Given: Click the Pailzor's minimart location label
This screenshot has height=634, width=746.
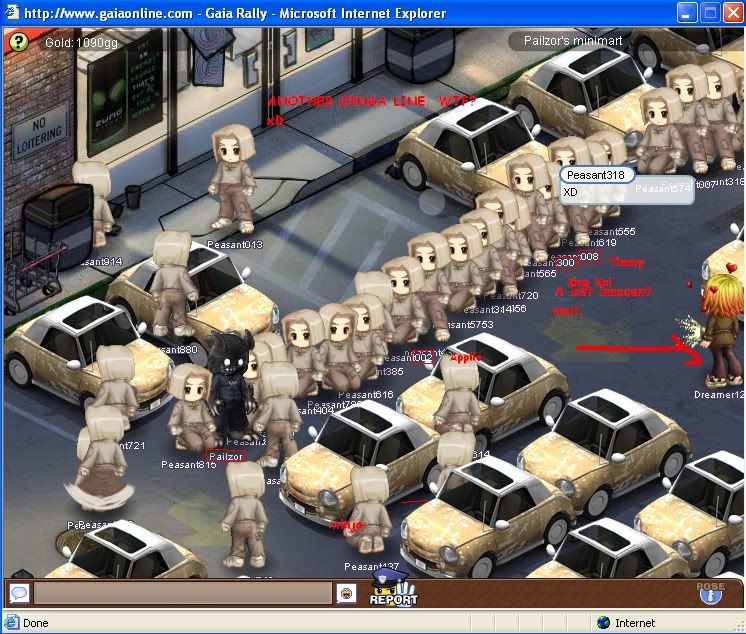Looking at the screenshot, I should tap(573, 41).
